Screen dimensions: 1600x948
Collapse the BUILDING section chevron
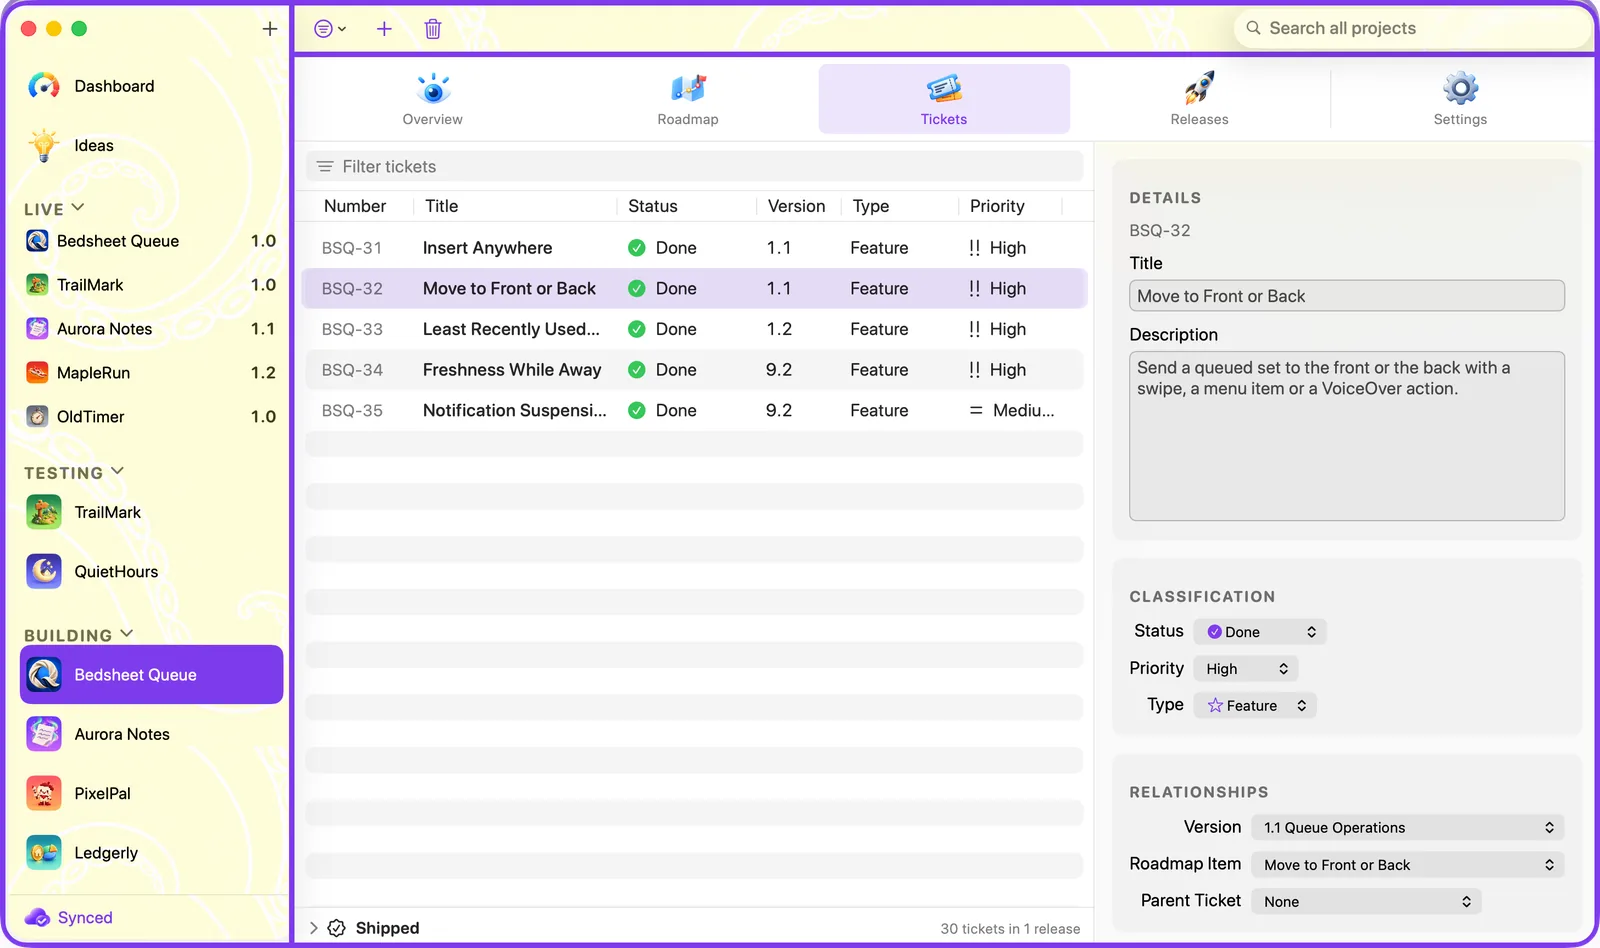pos(127,634)
